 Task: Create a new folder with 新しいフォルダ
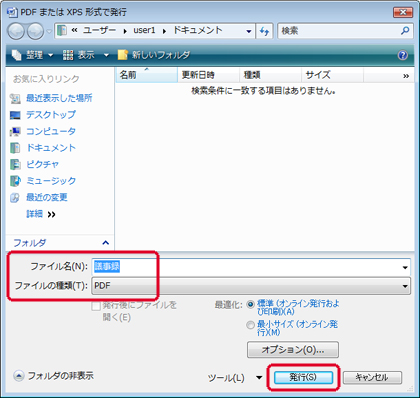tap(154, 55)
